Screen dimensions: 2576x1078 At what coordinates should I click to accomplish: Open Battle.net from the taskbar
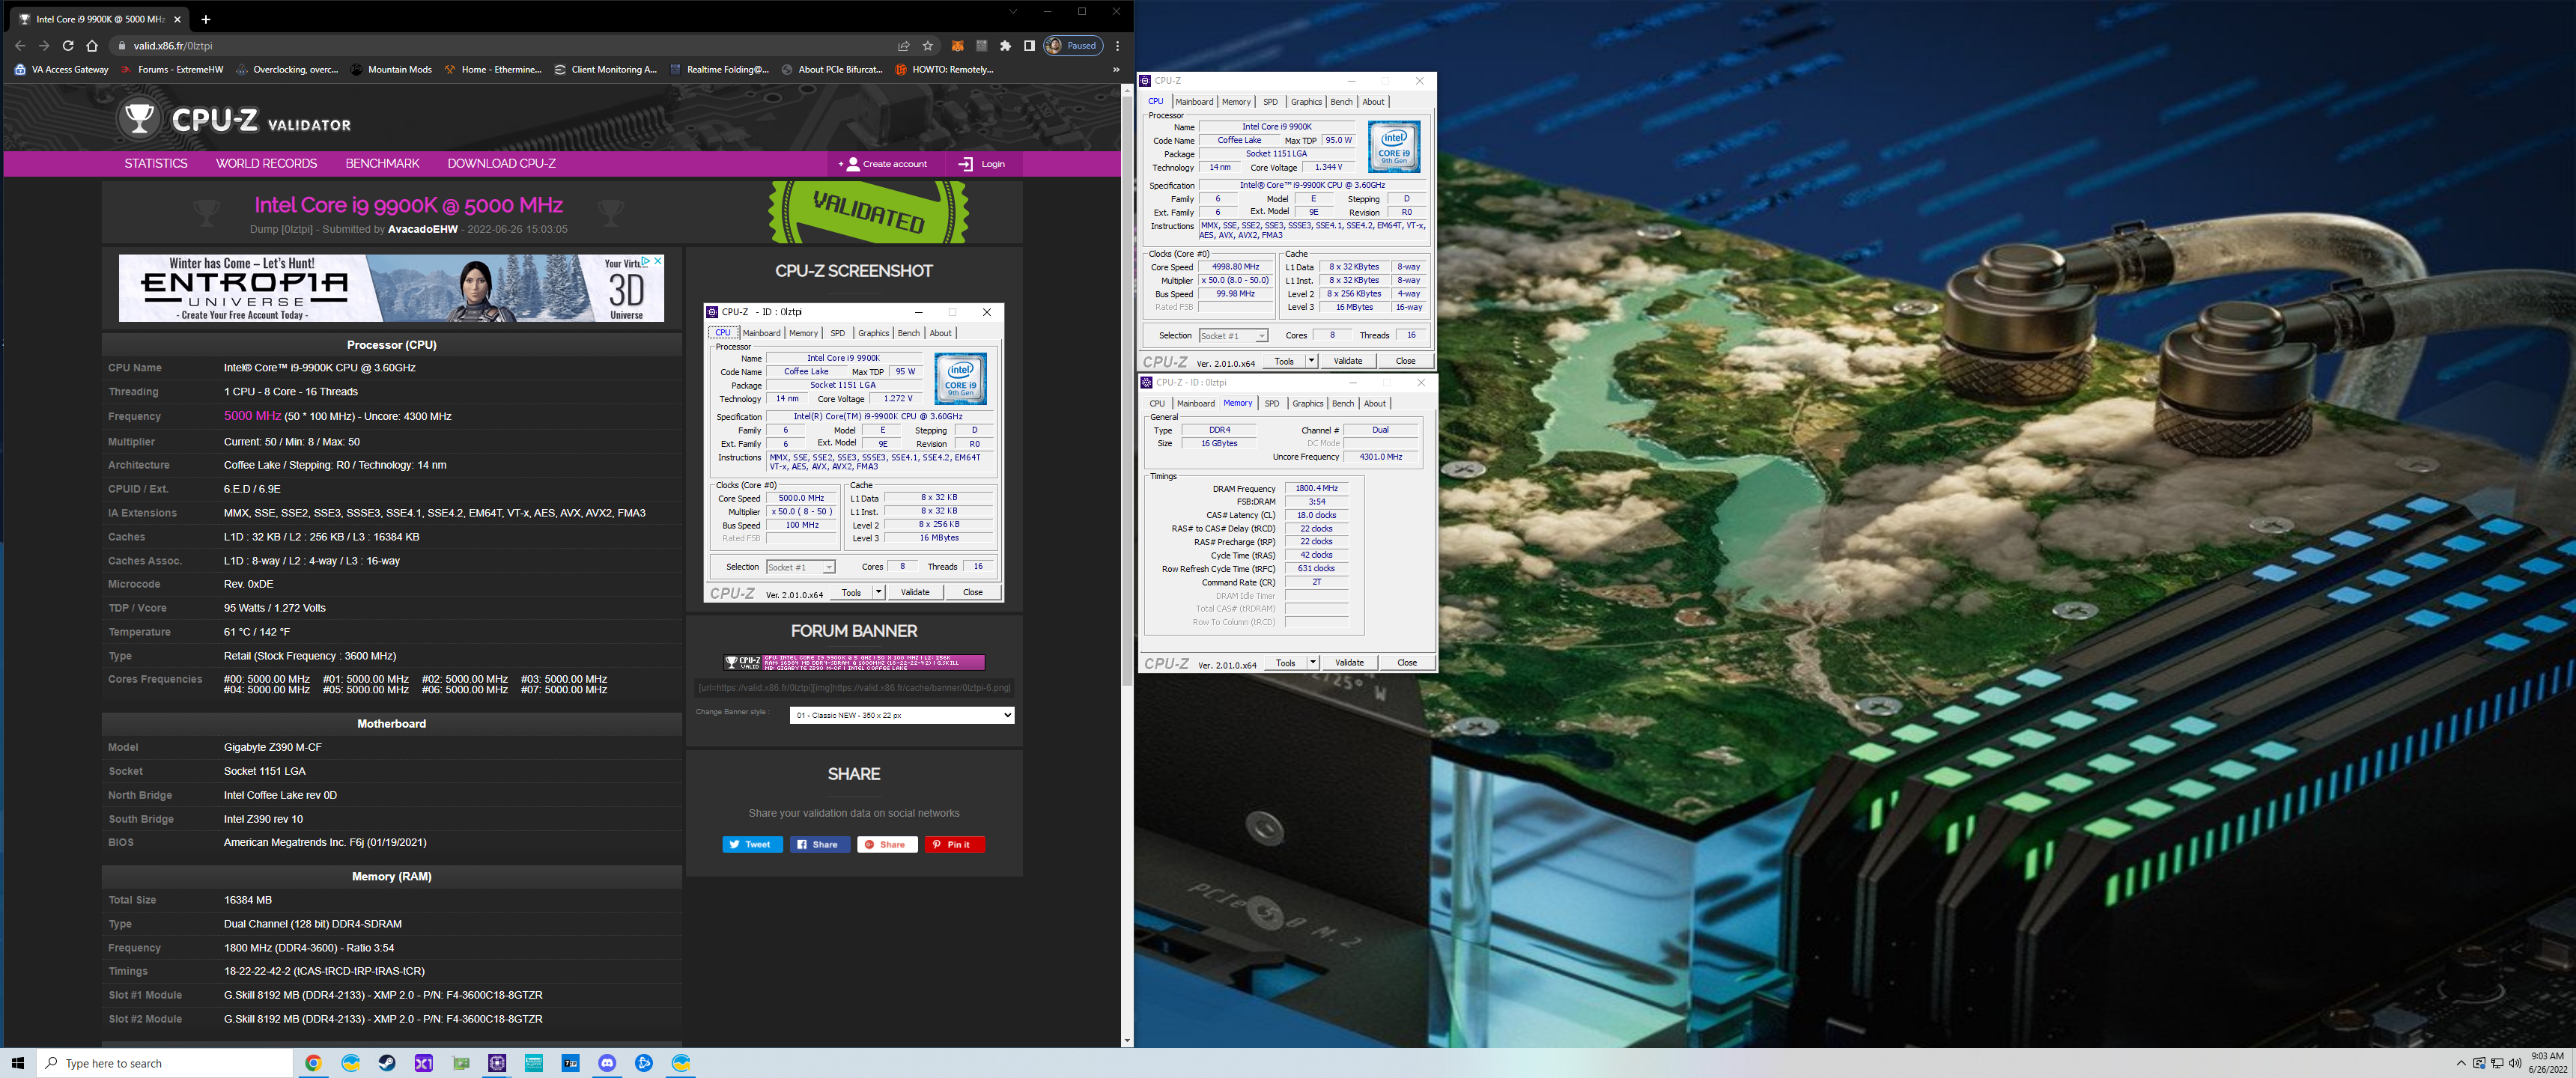(644, 1063)
